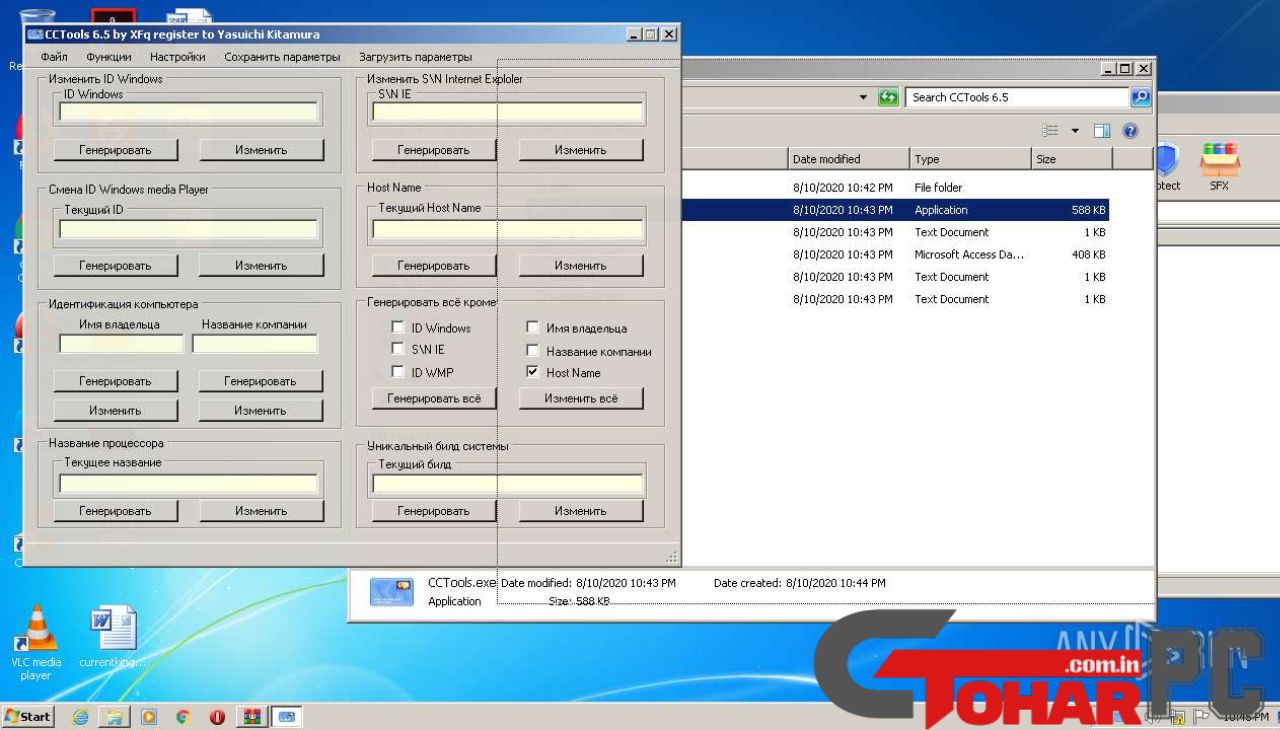The image size is (1280, 730).
Task: Click Генерировать under Название процессора
Action: (115, 511)
